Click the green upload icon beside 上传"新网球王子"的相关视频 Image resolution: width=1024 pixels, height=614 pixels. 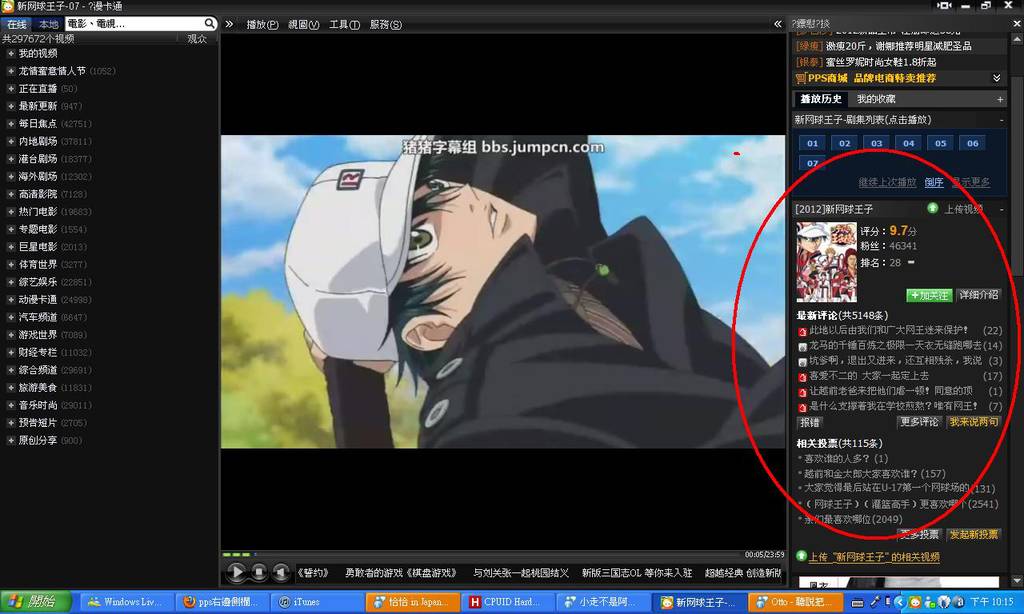coord(802,557)
